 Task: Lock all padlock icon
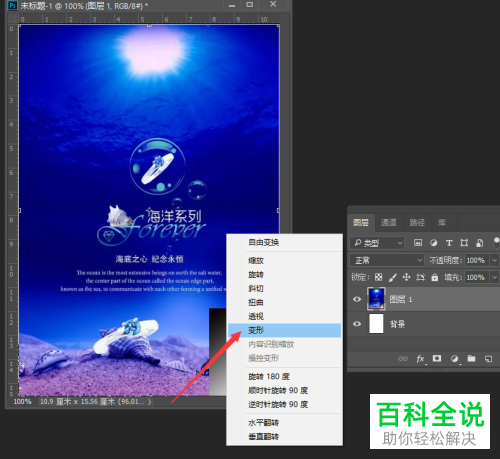point(434,277)
